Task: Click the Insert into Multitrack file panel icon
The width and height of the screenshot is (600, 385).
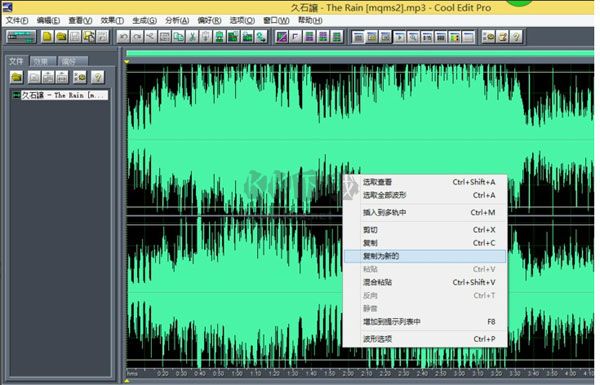Action: pos(62,77)
